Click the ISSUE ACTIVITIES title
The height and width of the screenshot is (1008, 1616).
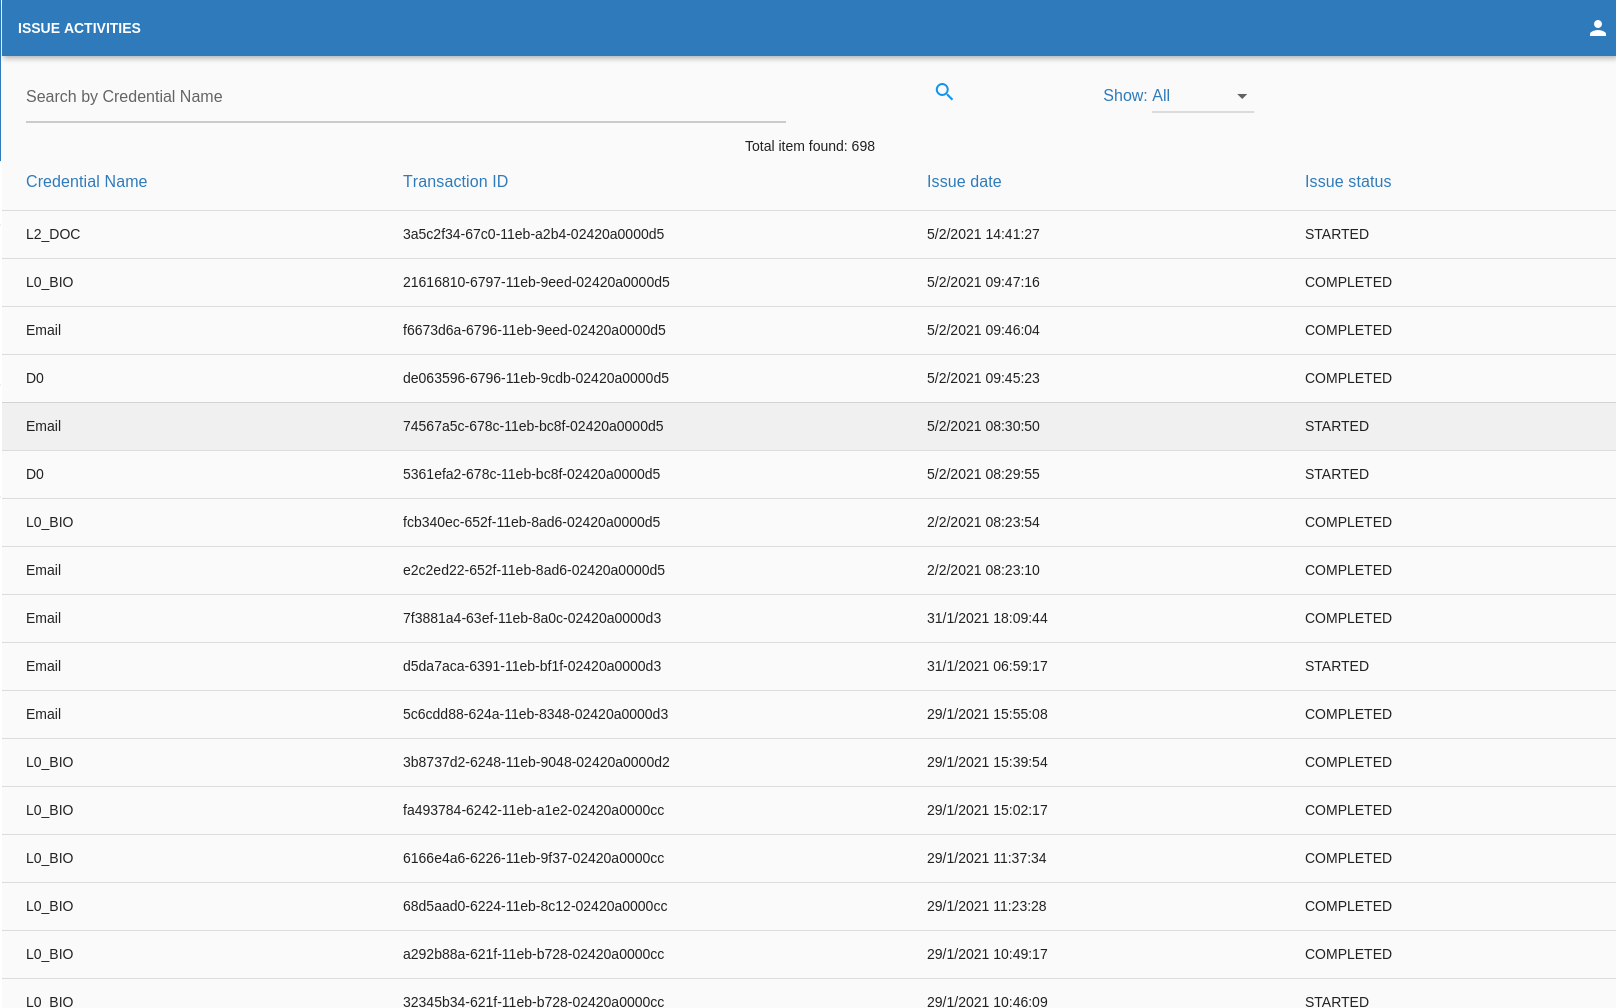[x=79, y=28]
